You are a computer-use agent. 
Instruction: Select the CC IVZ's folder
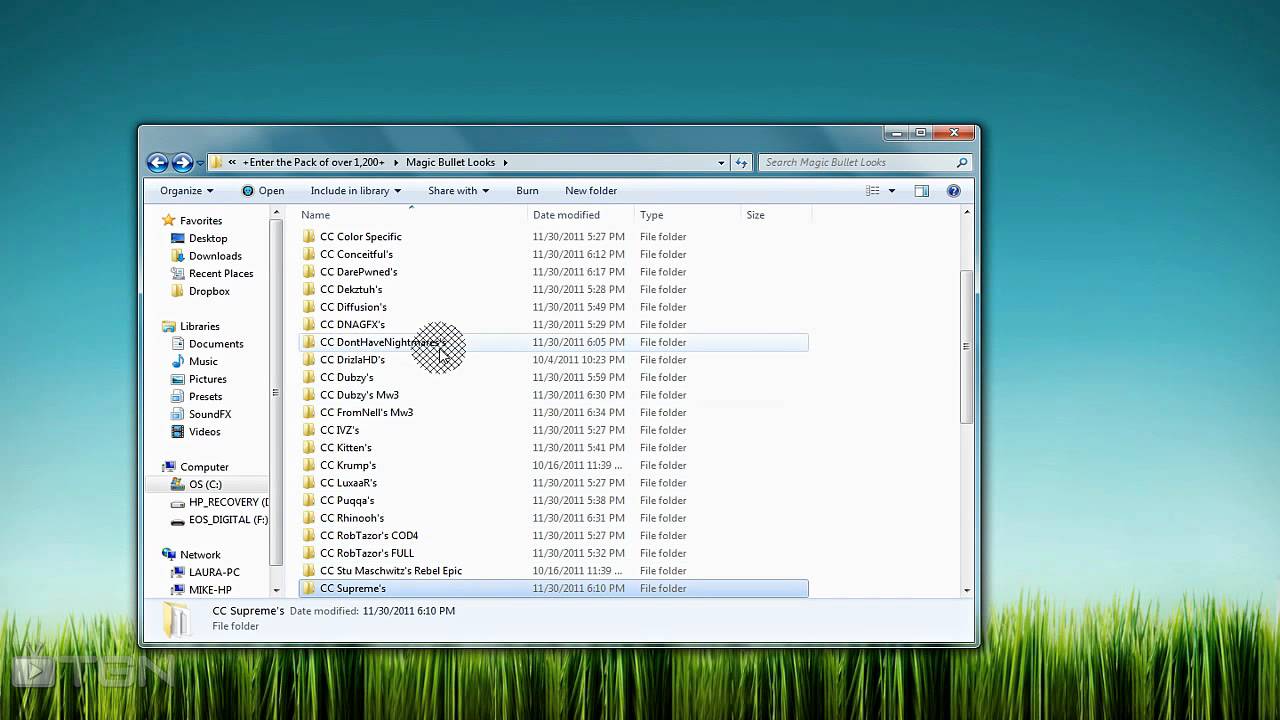pyautogui.click(x=553, y=430)
